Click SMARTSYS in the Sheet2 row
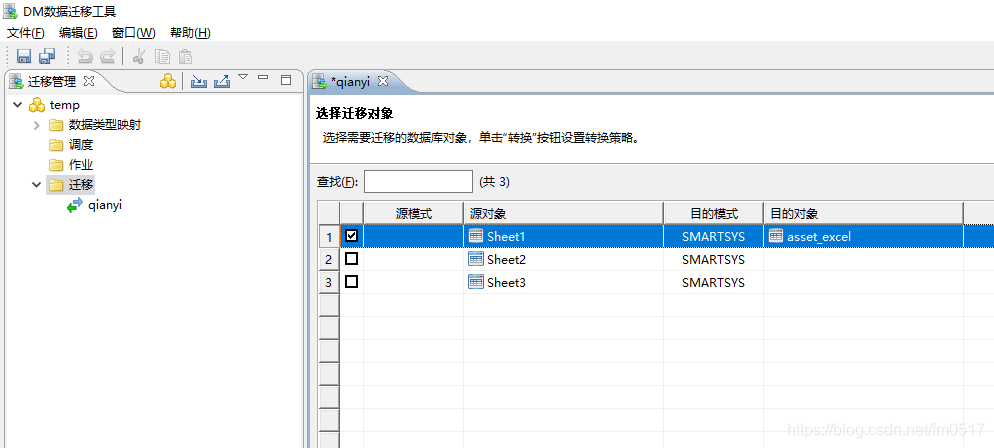The image size is (994, 448). click(x=713, y=260)
